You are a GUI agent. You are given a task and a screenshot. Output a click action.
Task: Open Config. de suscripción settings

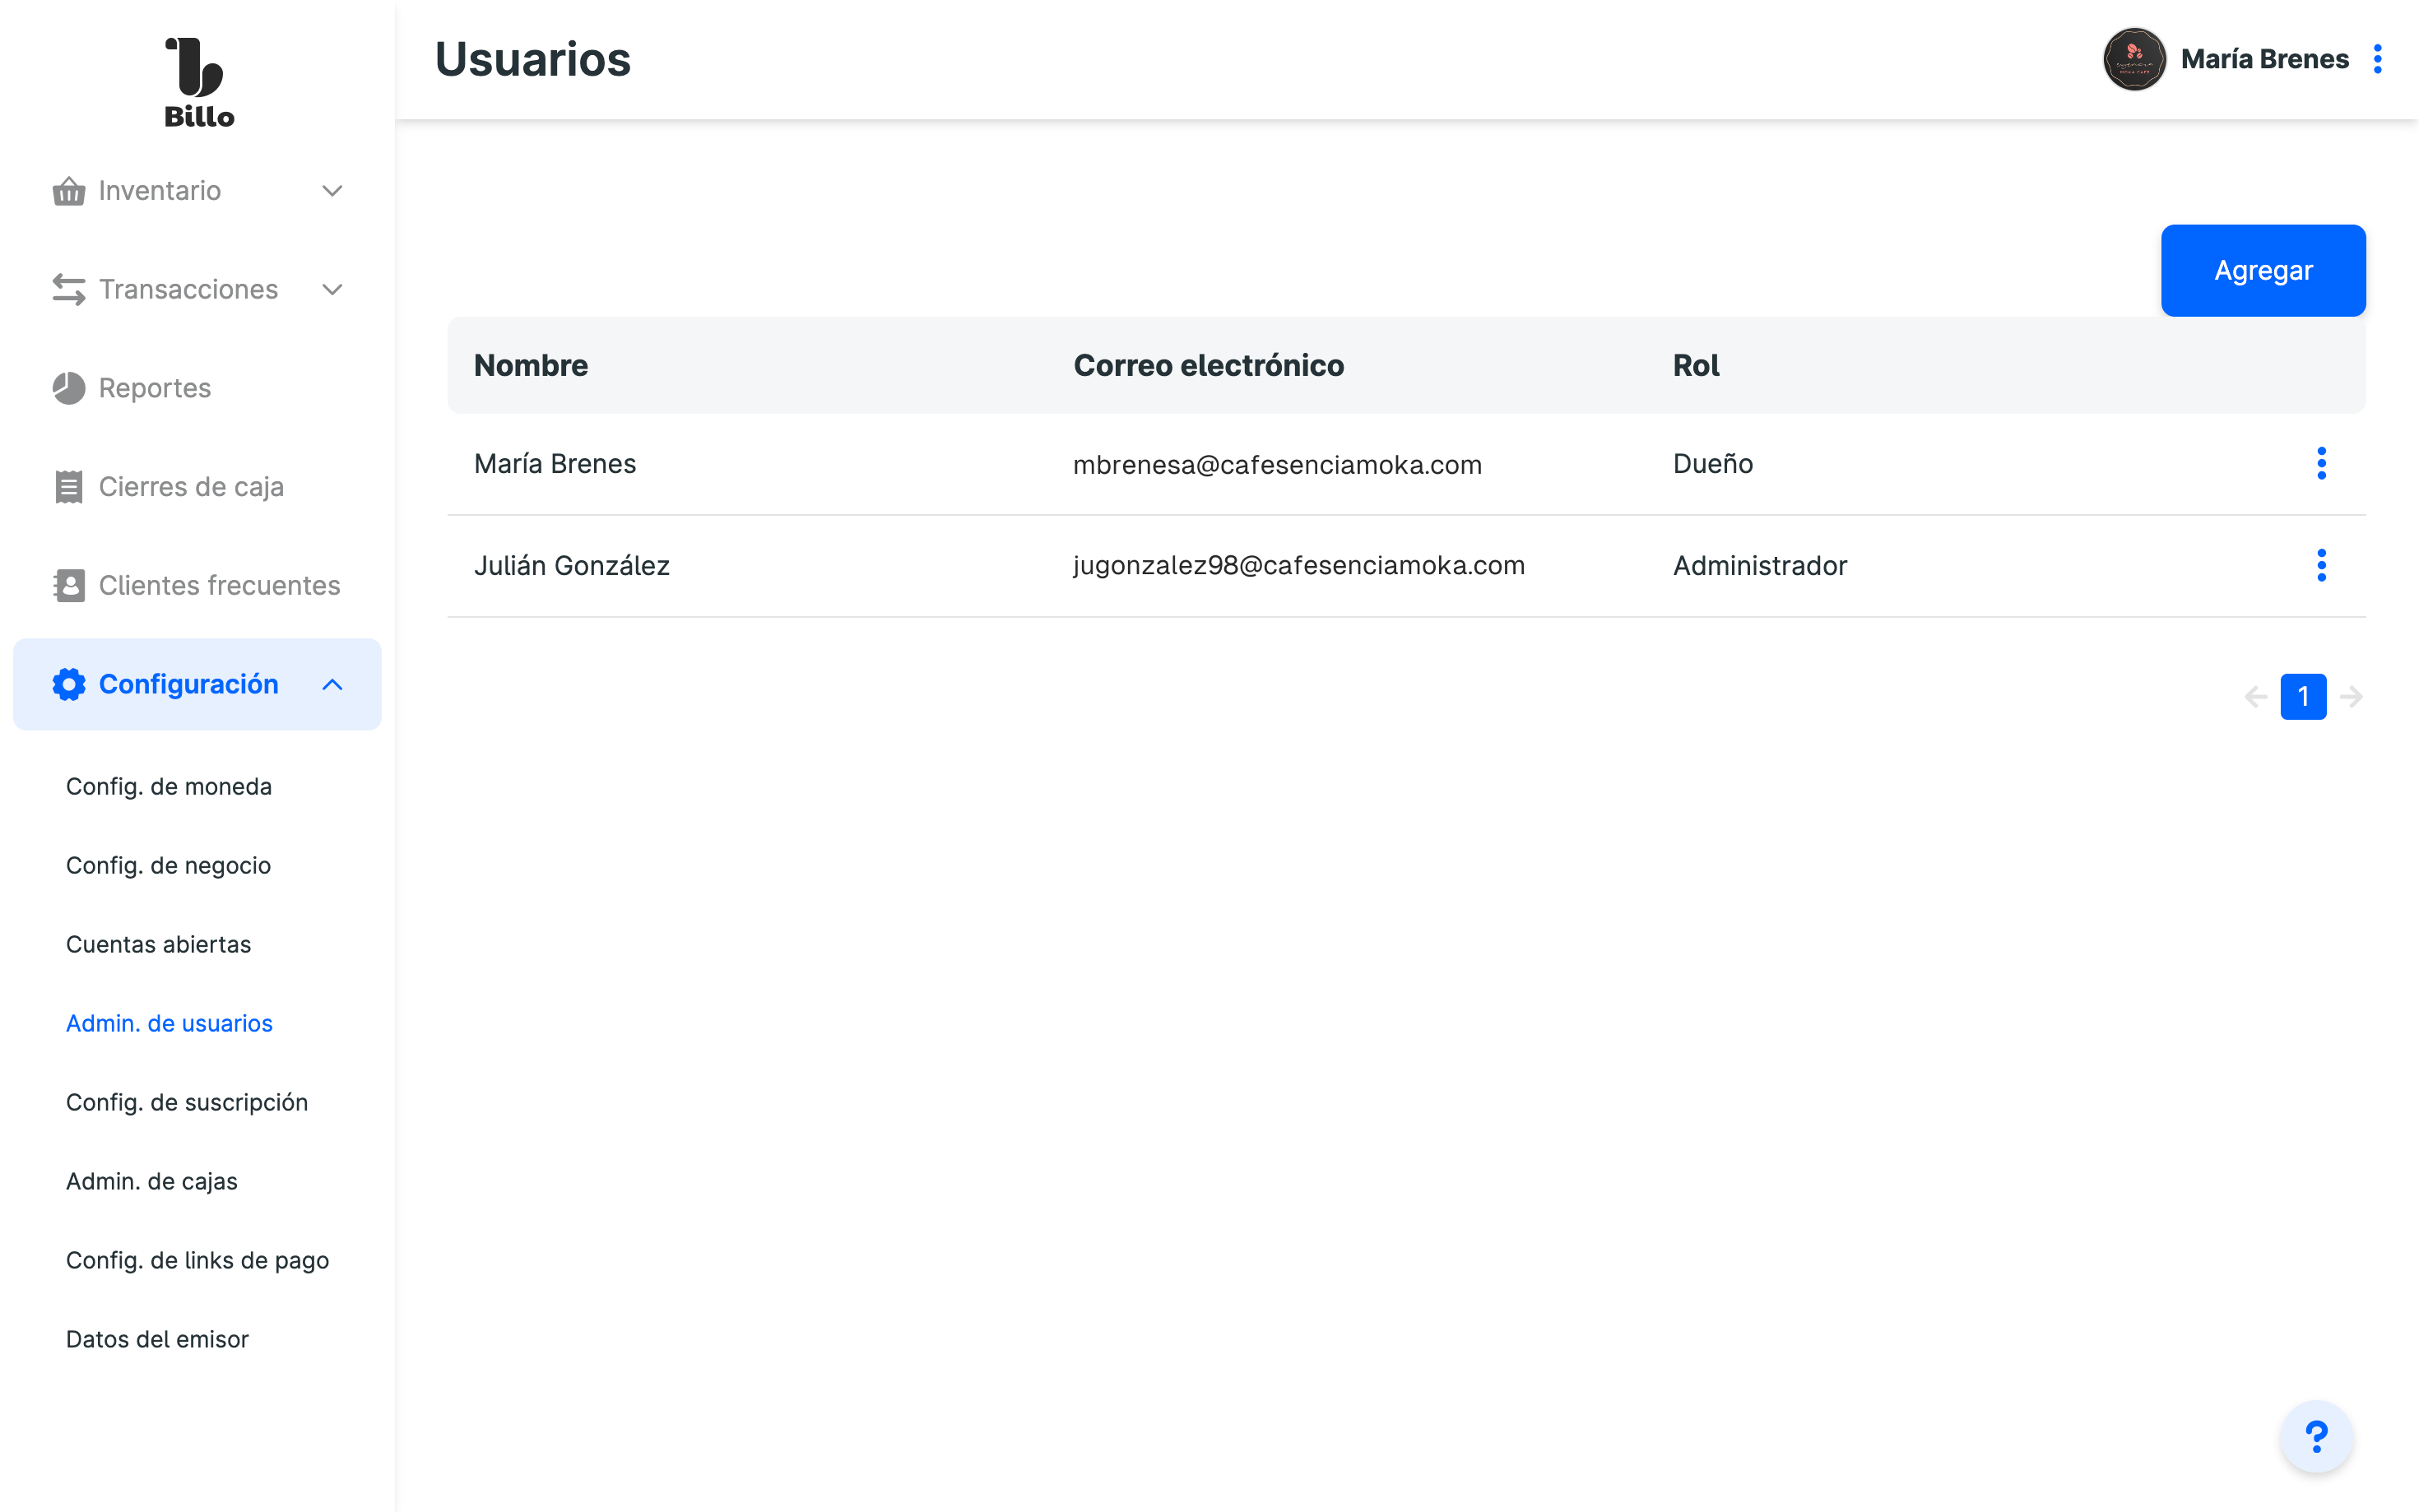pos(187,1103)
